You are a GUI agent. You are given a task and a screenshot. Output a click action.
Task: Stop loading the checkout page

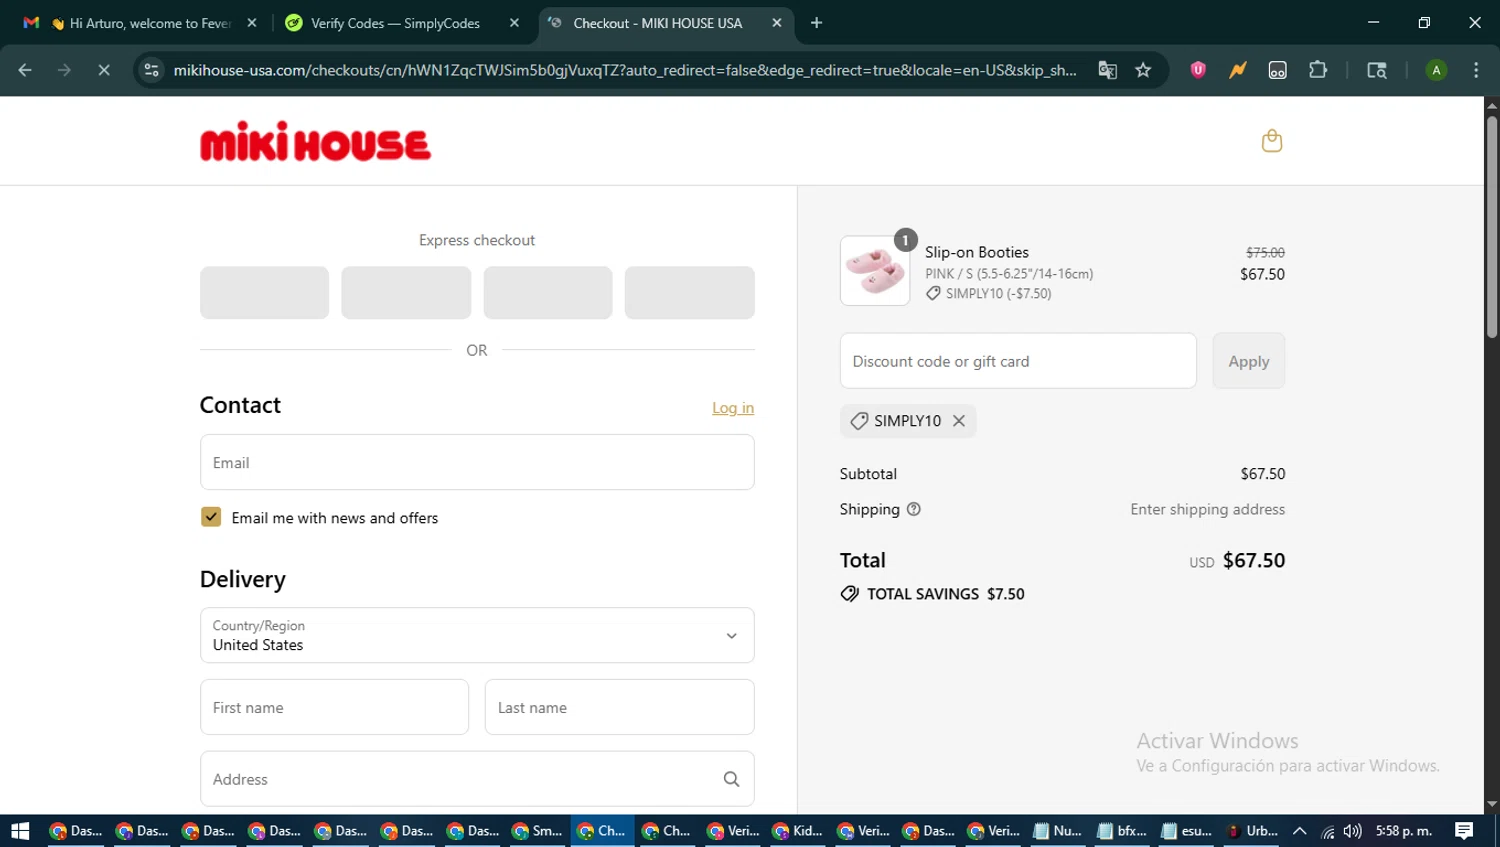104,70
